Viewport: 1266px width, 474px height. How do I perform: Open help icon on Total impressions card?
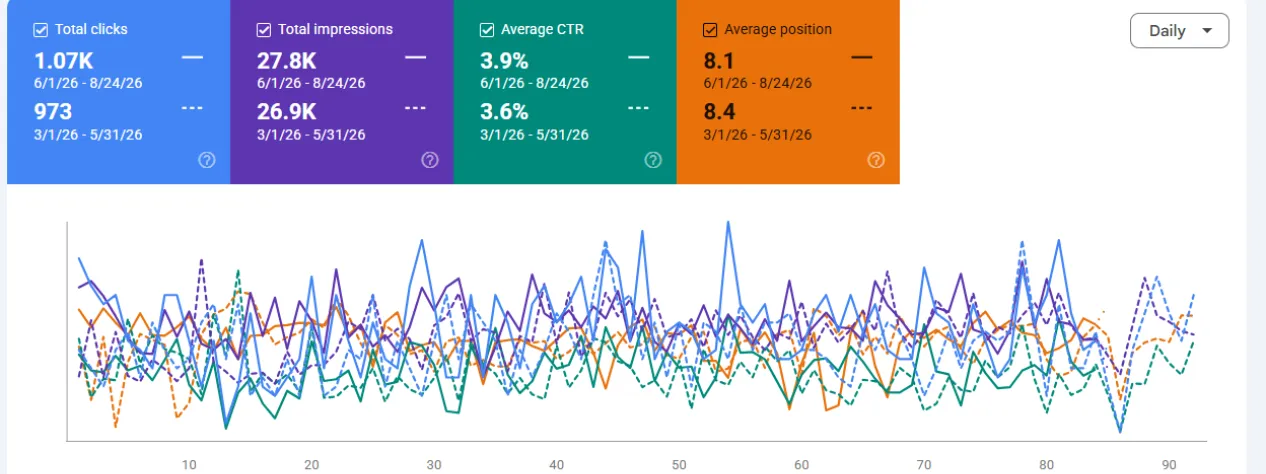[x=430, y=160]
